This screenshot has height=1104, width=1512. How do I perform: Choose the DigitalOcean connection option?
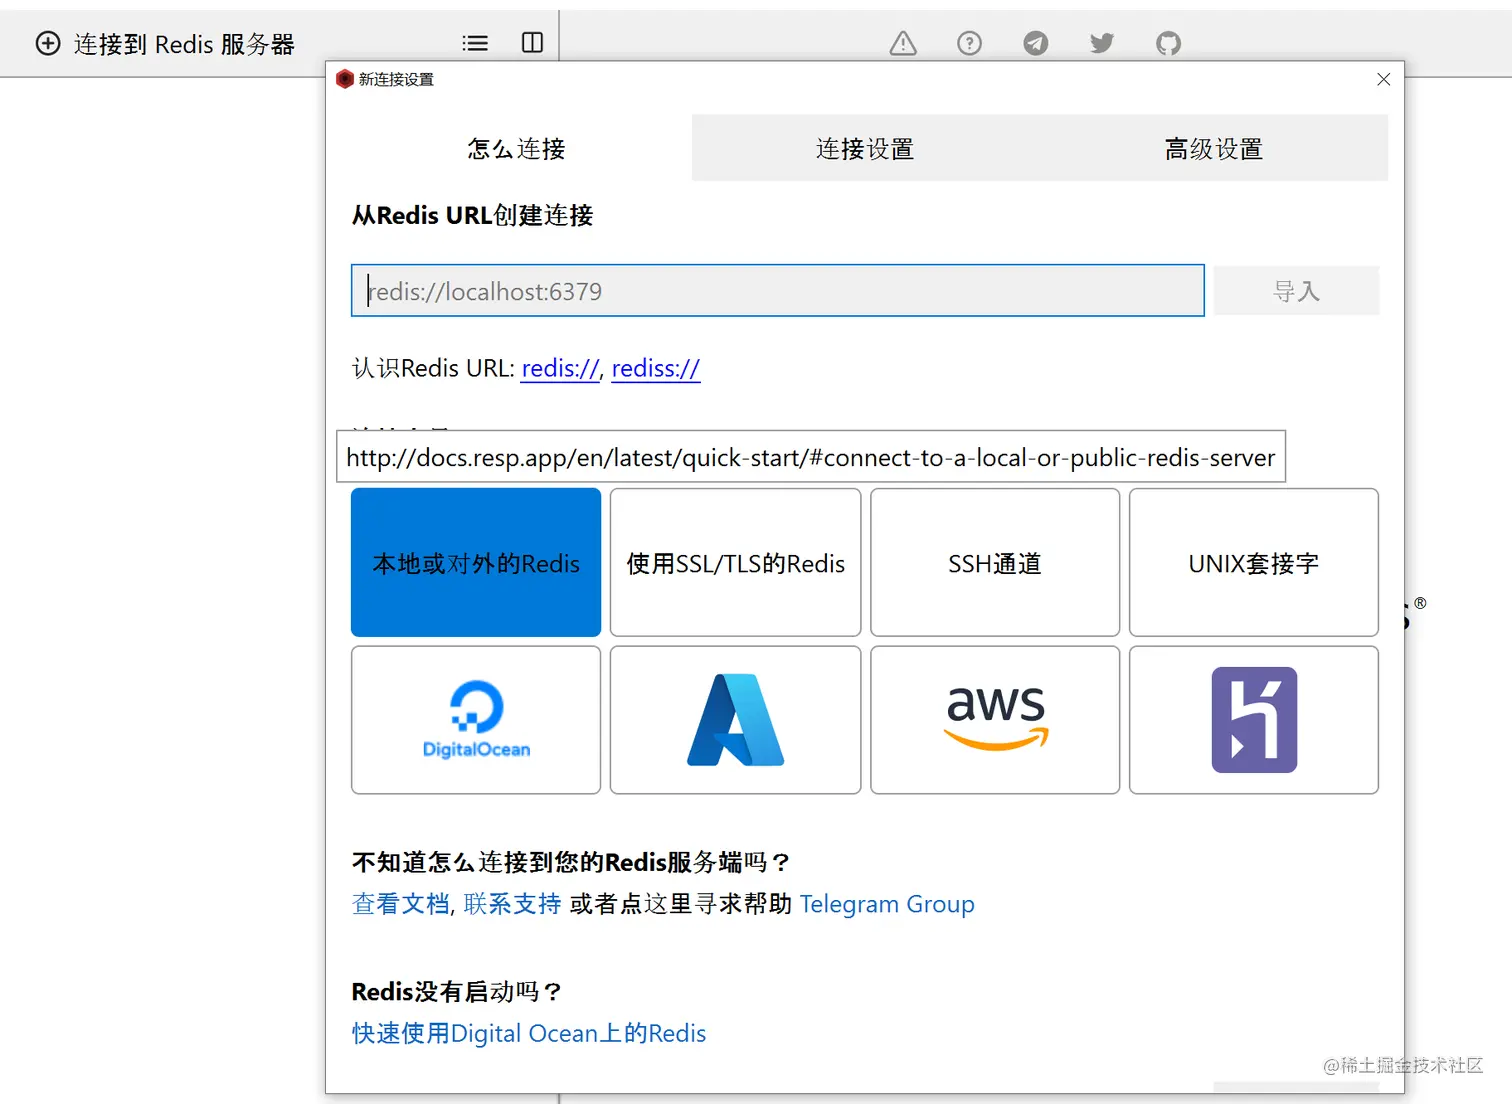[x=476, y=720]
